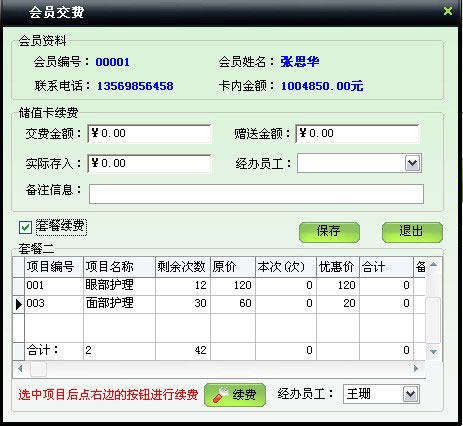
Task: Click the 交费金额 input field
Action: coord(149,134)
